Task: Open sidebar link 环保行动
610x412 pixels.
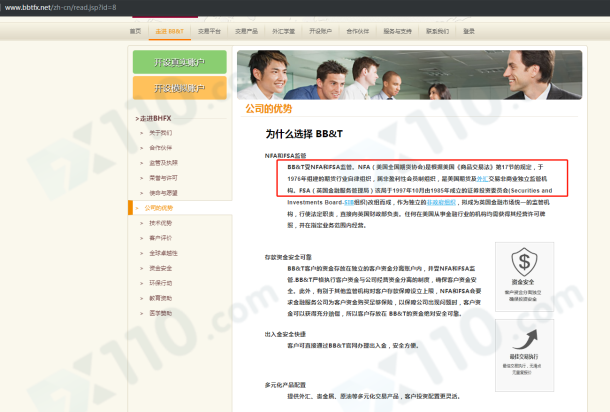Action: coord(161,283)
